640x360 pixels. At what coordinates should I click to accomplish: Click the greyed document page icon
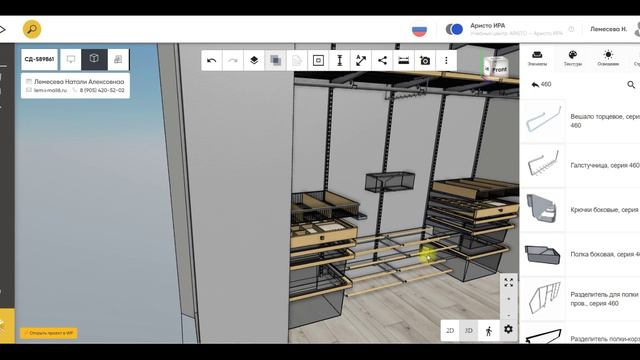click(297, 61)
